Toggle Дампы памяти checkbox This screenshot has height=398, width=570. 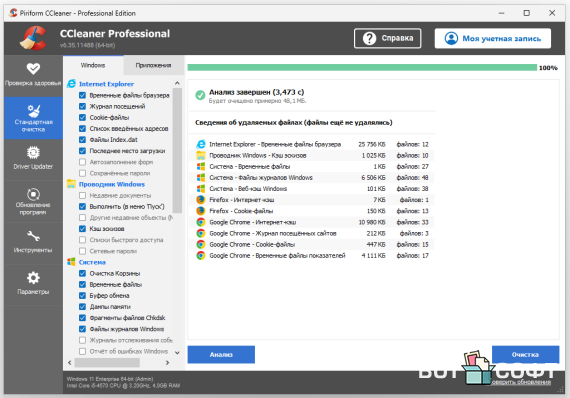point(83,307)
